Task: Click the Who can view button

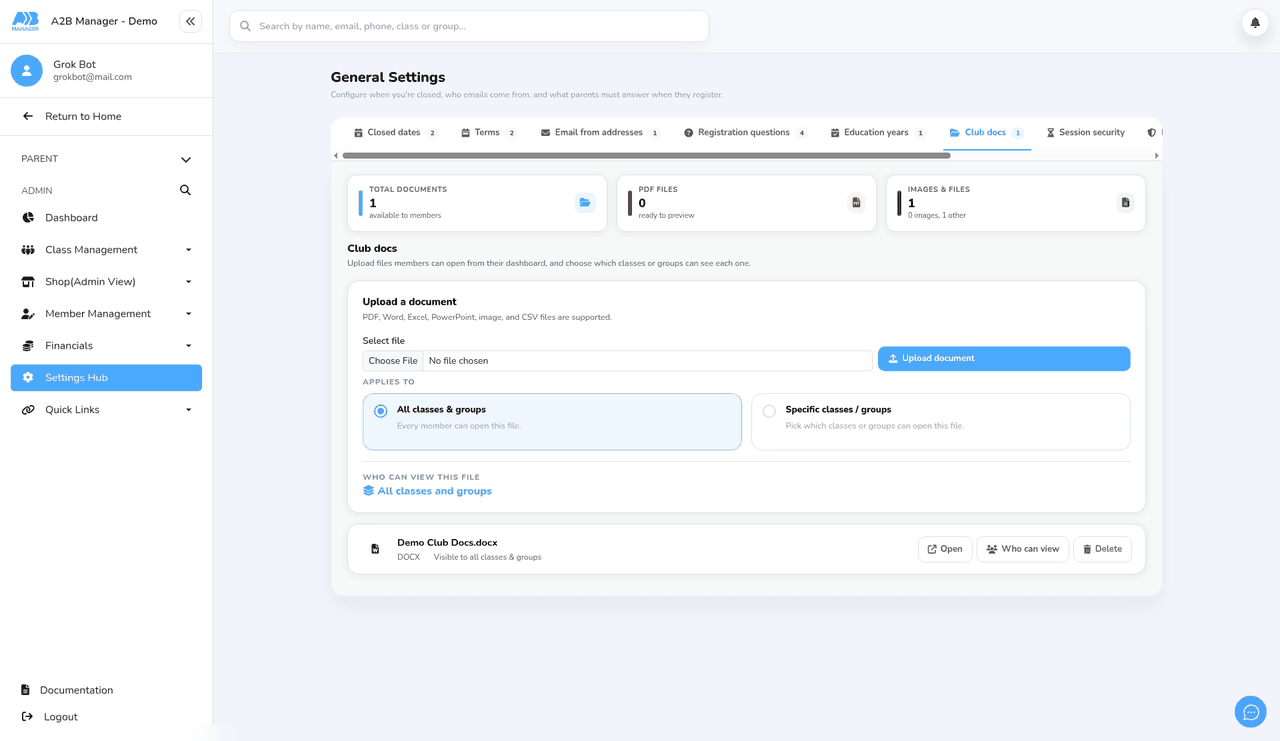Action: pos(1022,549)
